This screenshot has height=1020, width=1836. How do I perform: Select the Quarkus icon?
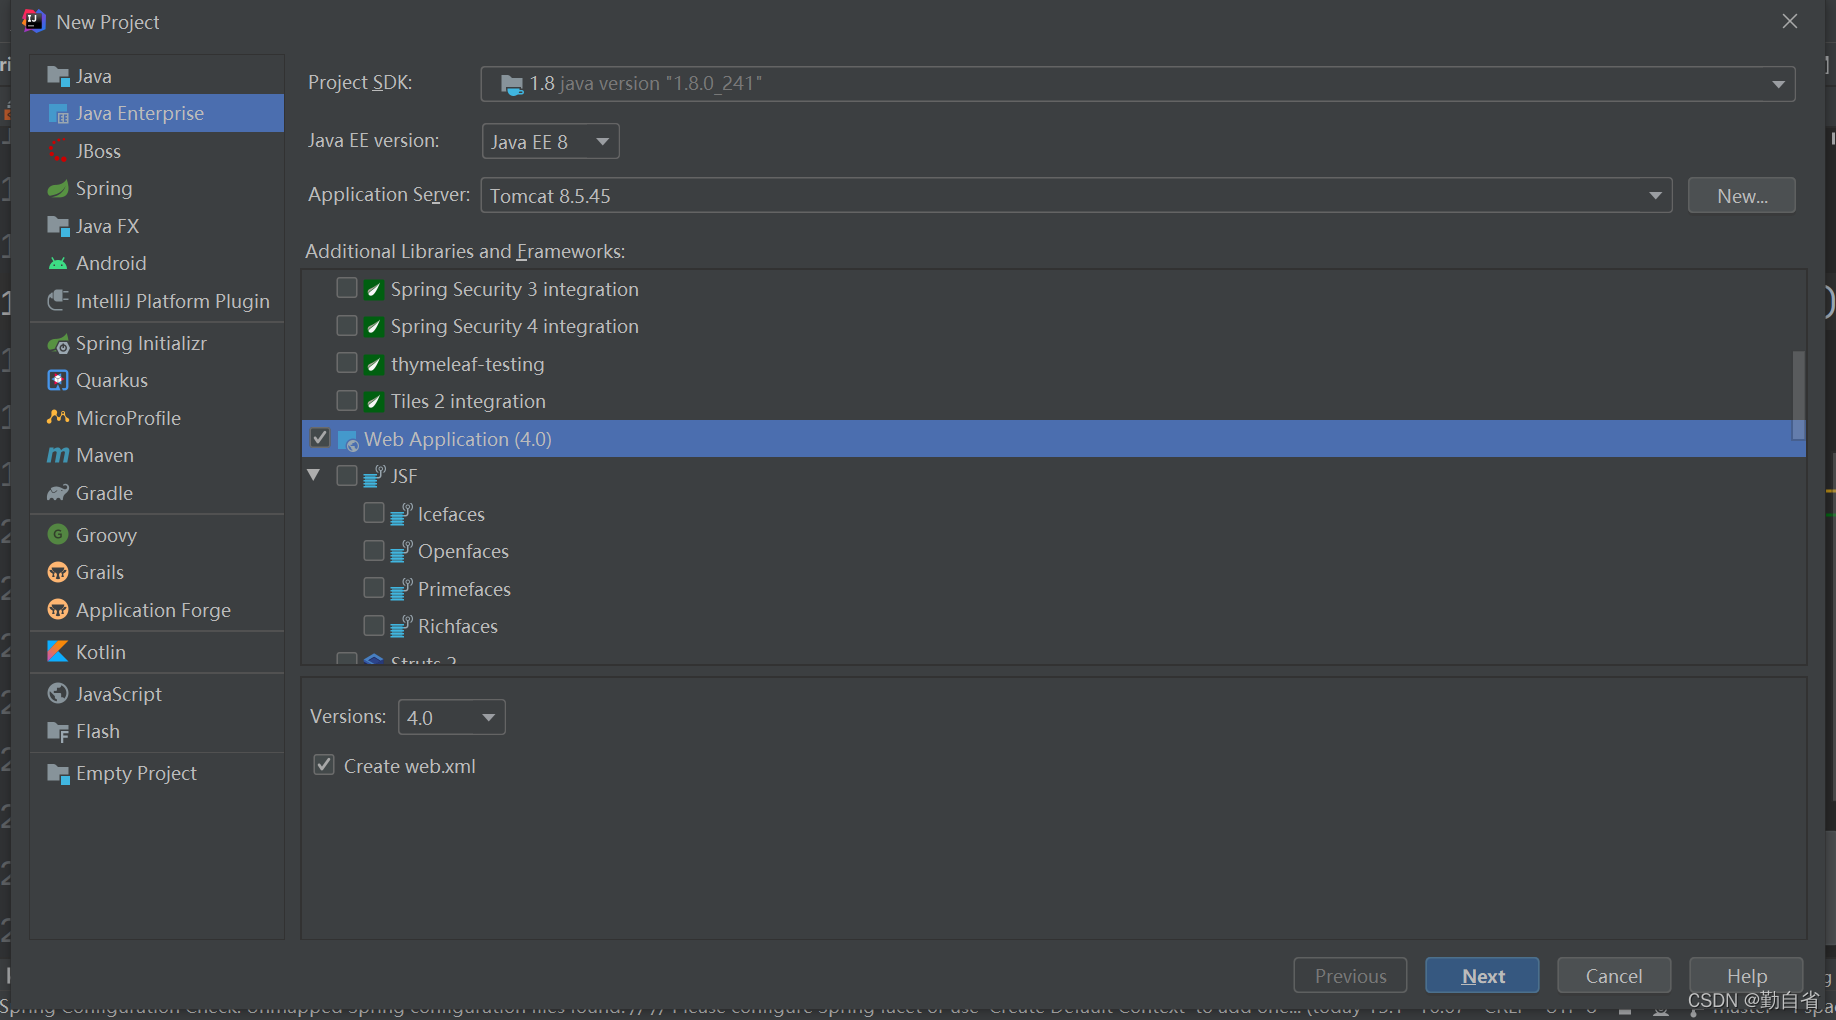(58, 381)
